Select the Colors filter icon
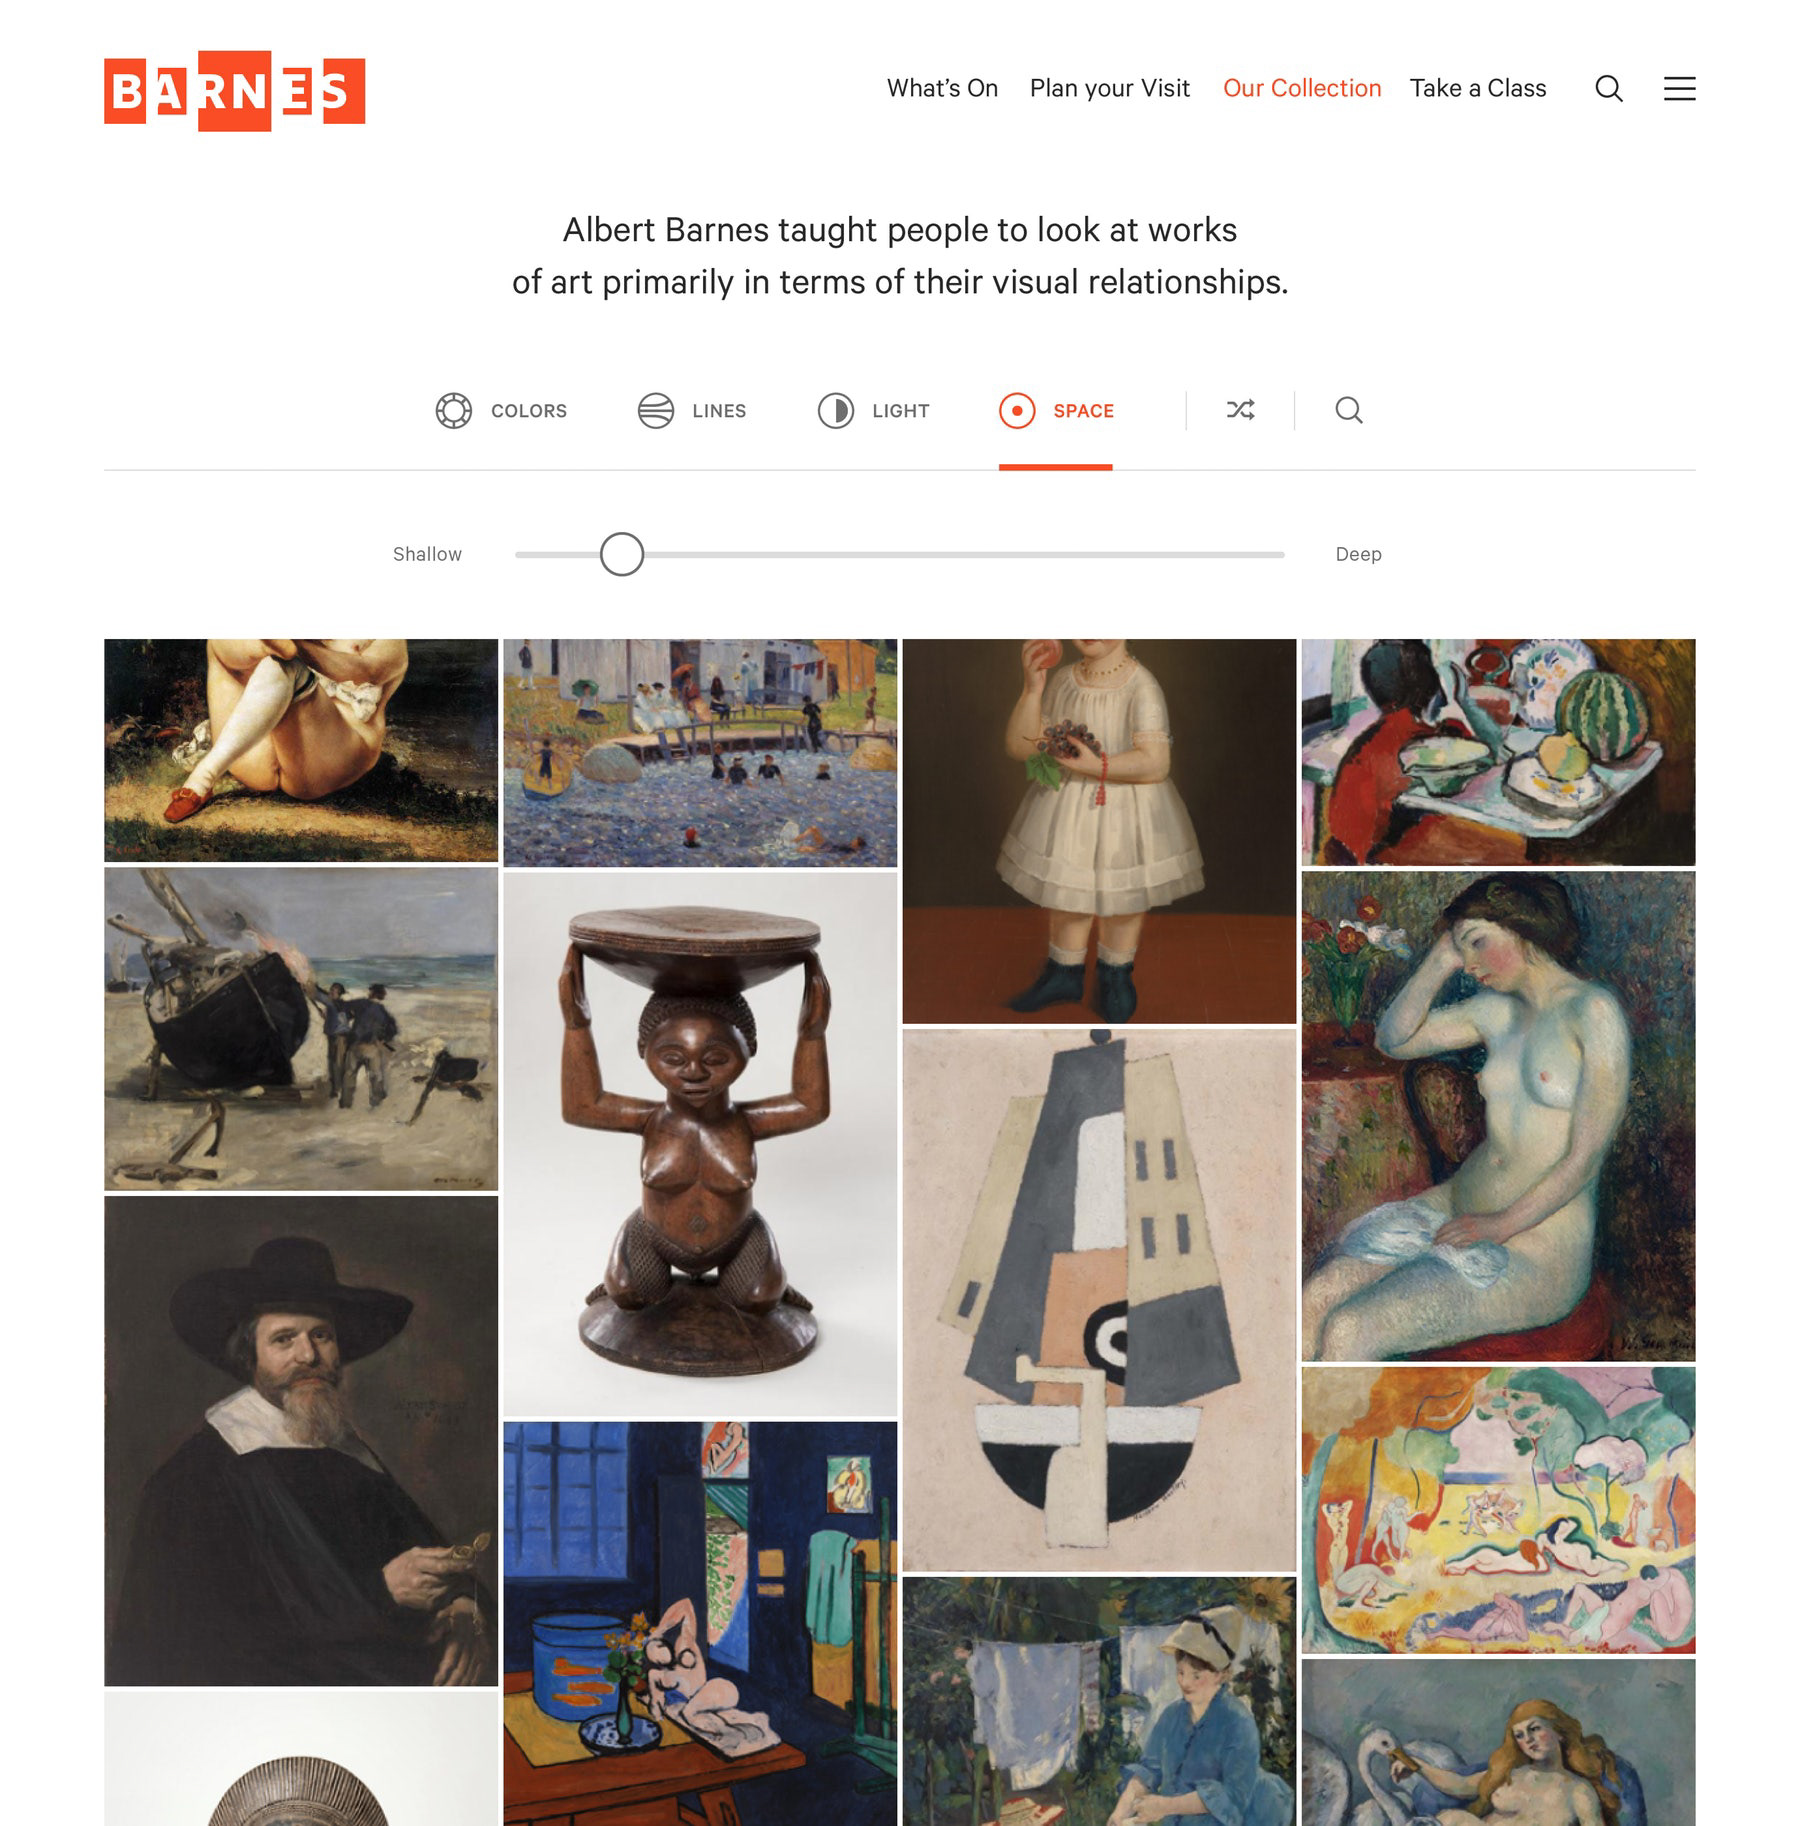This screenshot has height=1826, width=1800. coord(454,411)
